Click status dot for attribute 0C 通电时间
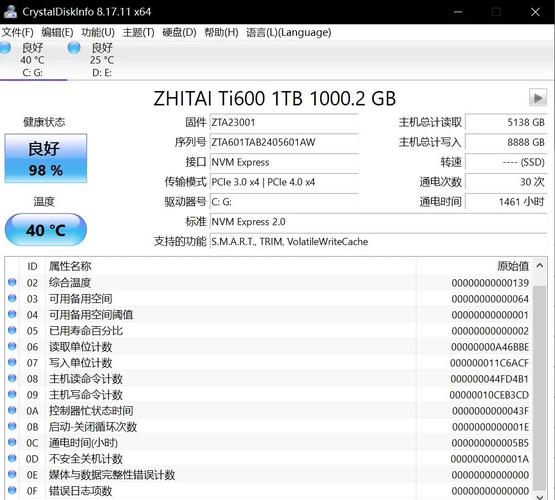The image size is (555, 500). coord(12,442)
